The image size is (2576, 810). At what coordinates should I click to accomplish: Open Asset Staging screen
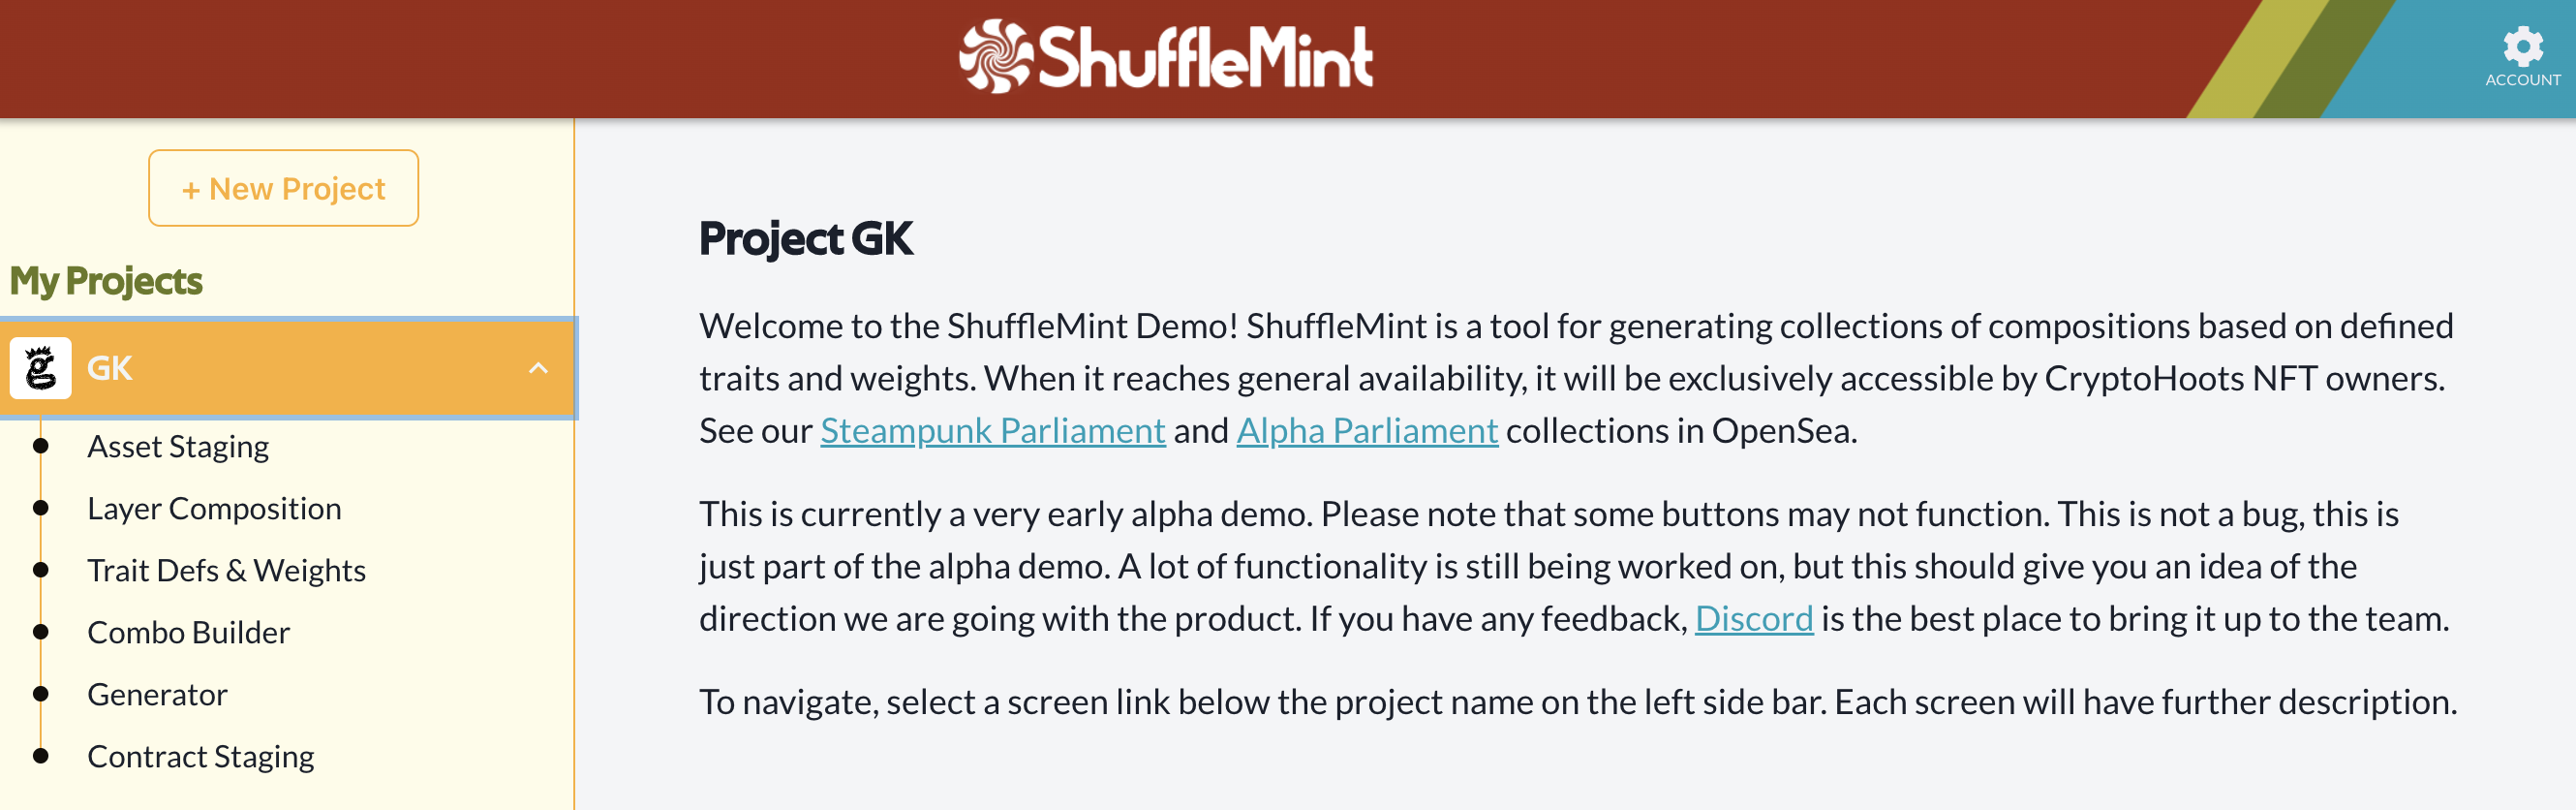[x=178, y=446]
